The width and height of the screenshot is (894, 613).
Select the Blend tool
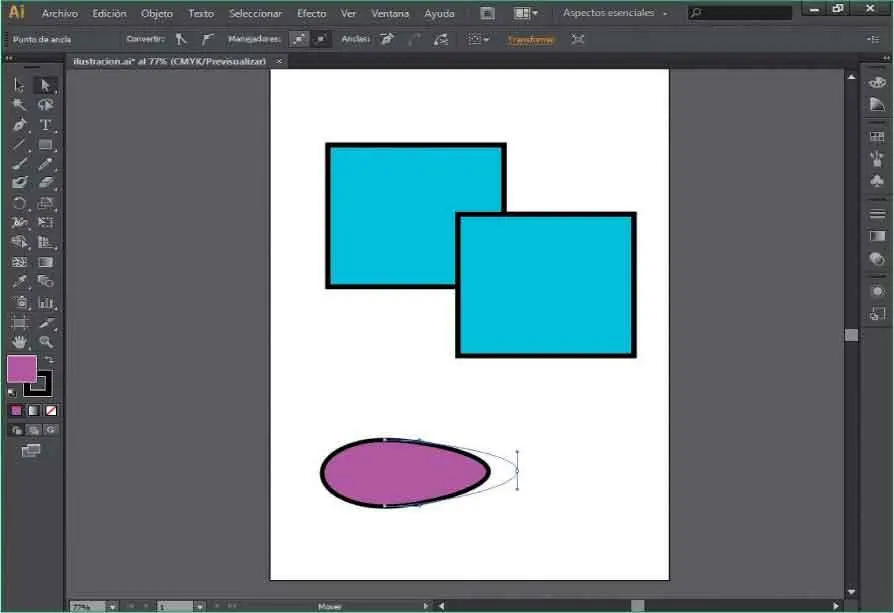pos(45,282)
